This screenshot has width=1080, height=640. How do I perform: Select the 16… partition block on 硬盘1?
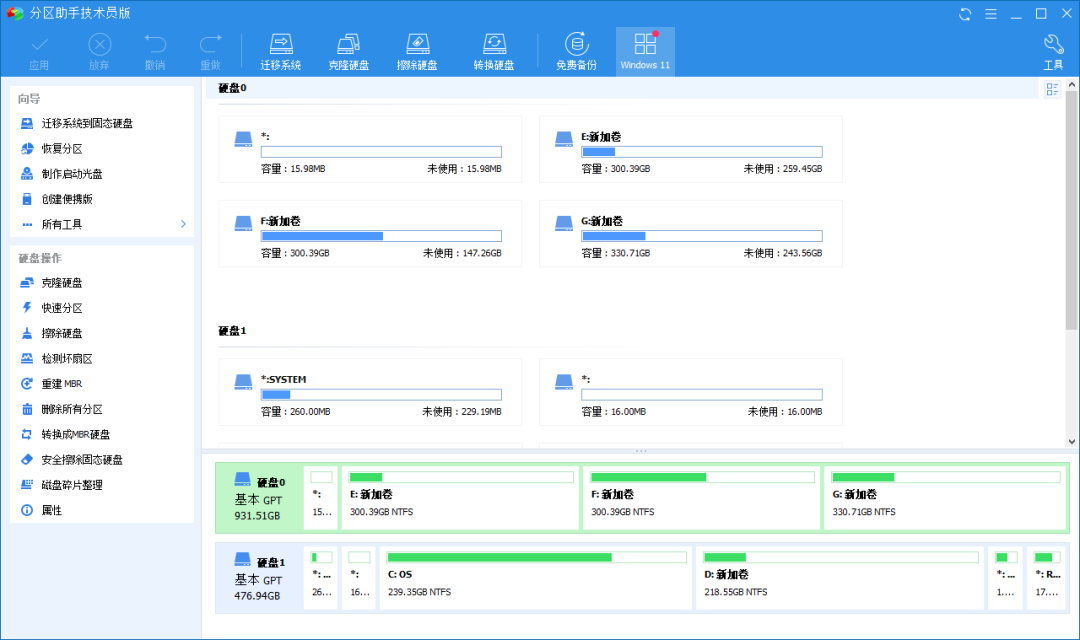click(x=359, y=578)
